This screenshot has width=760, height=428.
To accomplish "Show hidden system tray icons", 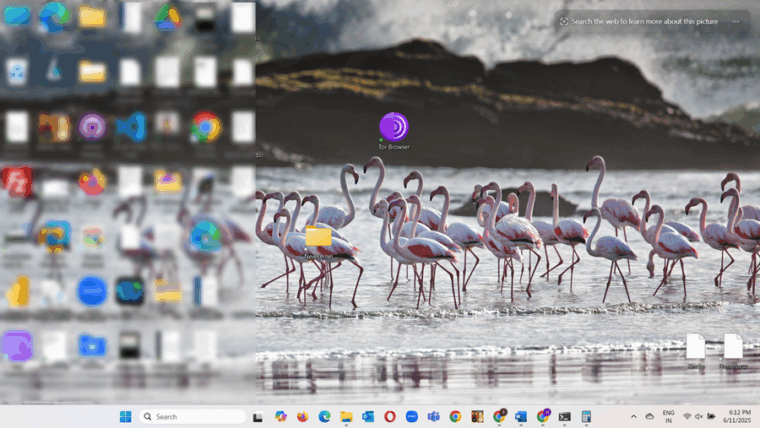I will (633, 416).
